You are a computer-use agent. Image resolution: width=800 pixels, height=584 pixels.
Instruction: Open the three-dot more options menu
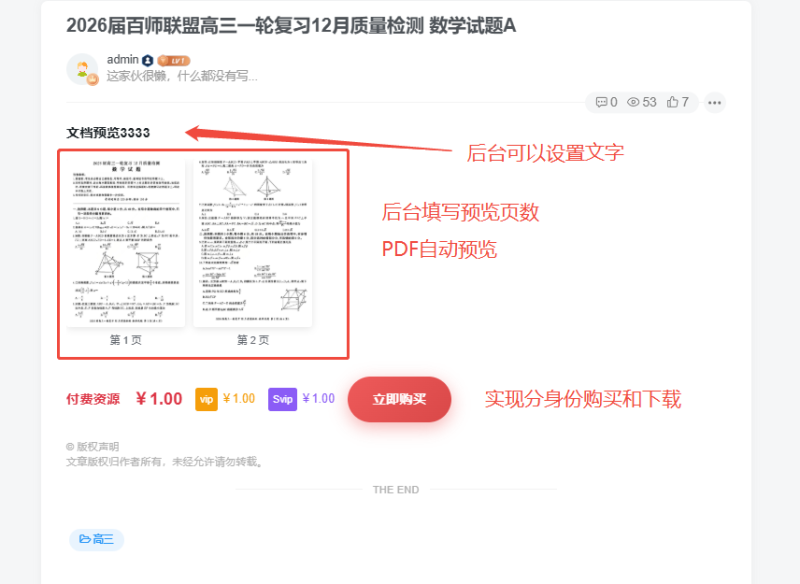coord(714,103)
